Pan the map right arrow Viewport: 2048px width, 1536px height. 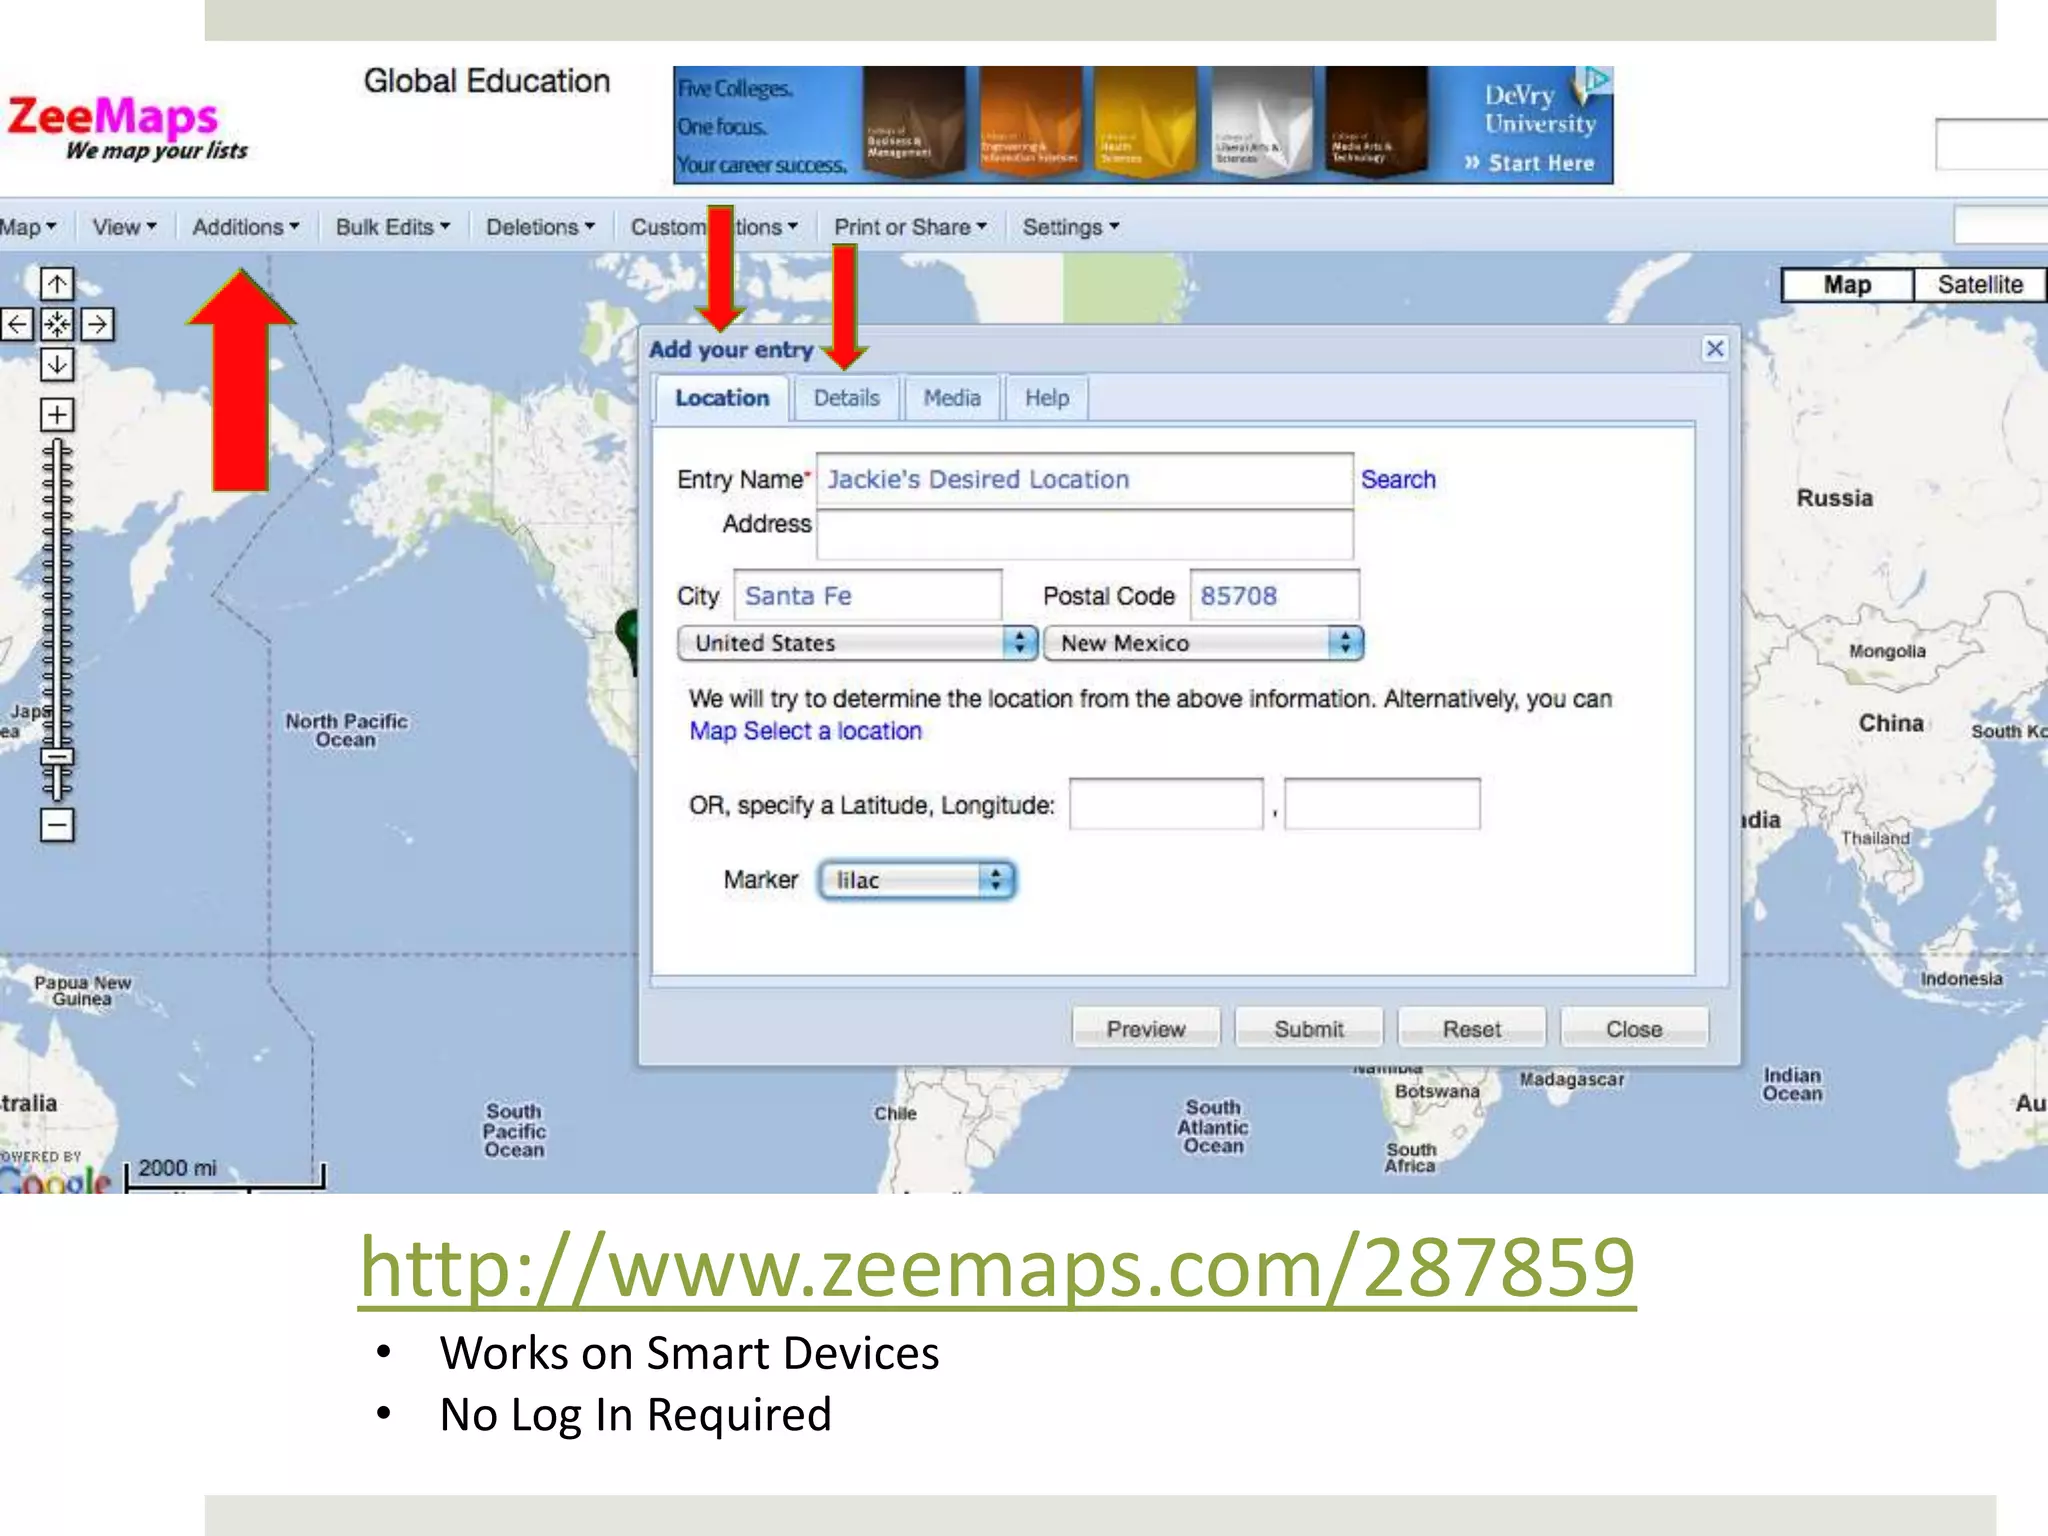[97, 324]
